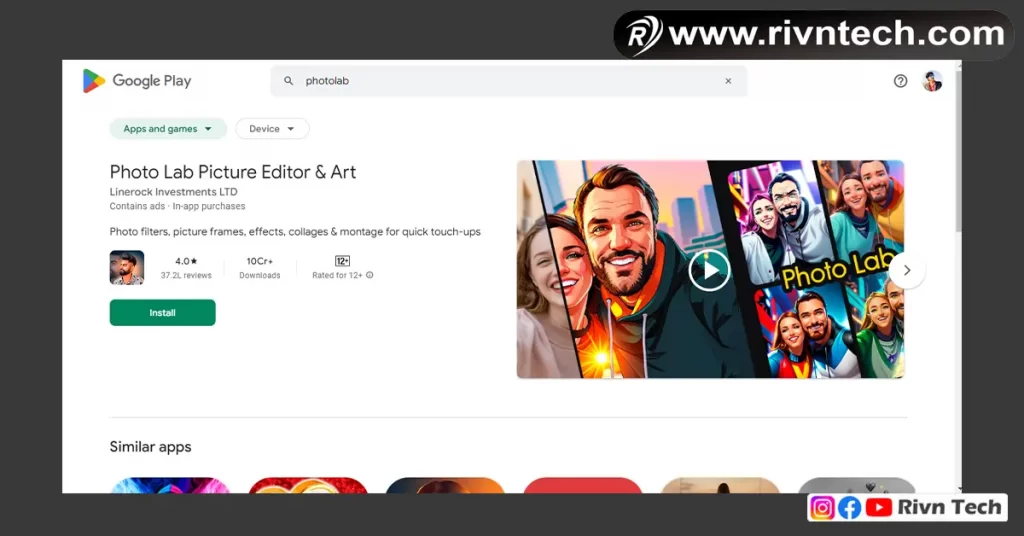This screenshot has width=1024, height=536.
Task: Play the Photo Lab trailer video
Action: click(709, 270)
